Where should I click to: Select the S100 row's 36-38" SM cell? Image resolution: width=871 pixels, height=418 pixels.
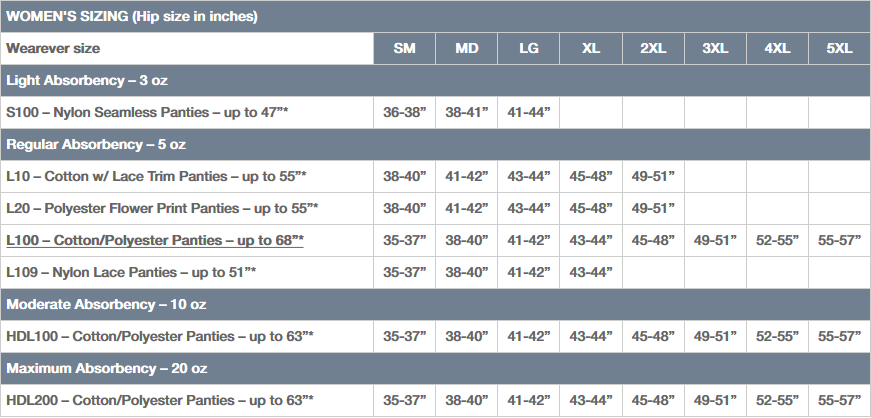tap(405, 113)
